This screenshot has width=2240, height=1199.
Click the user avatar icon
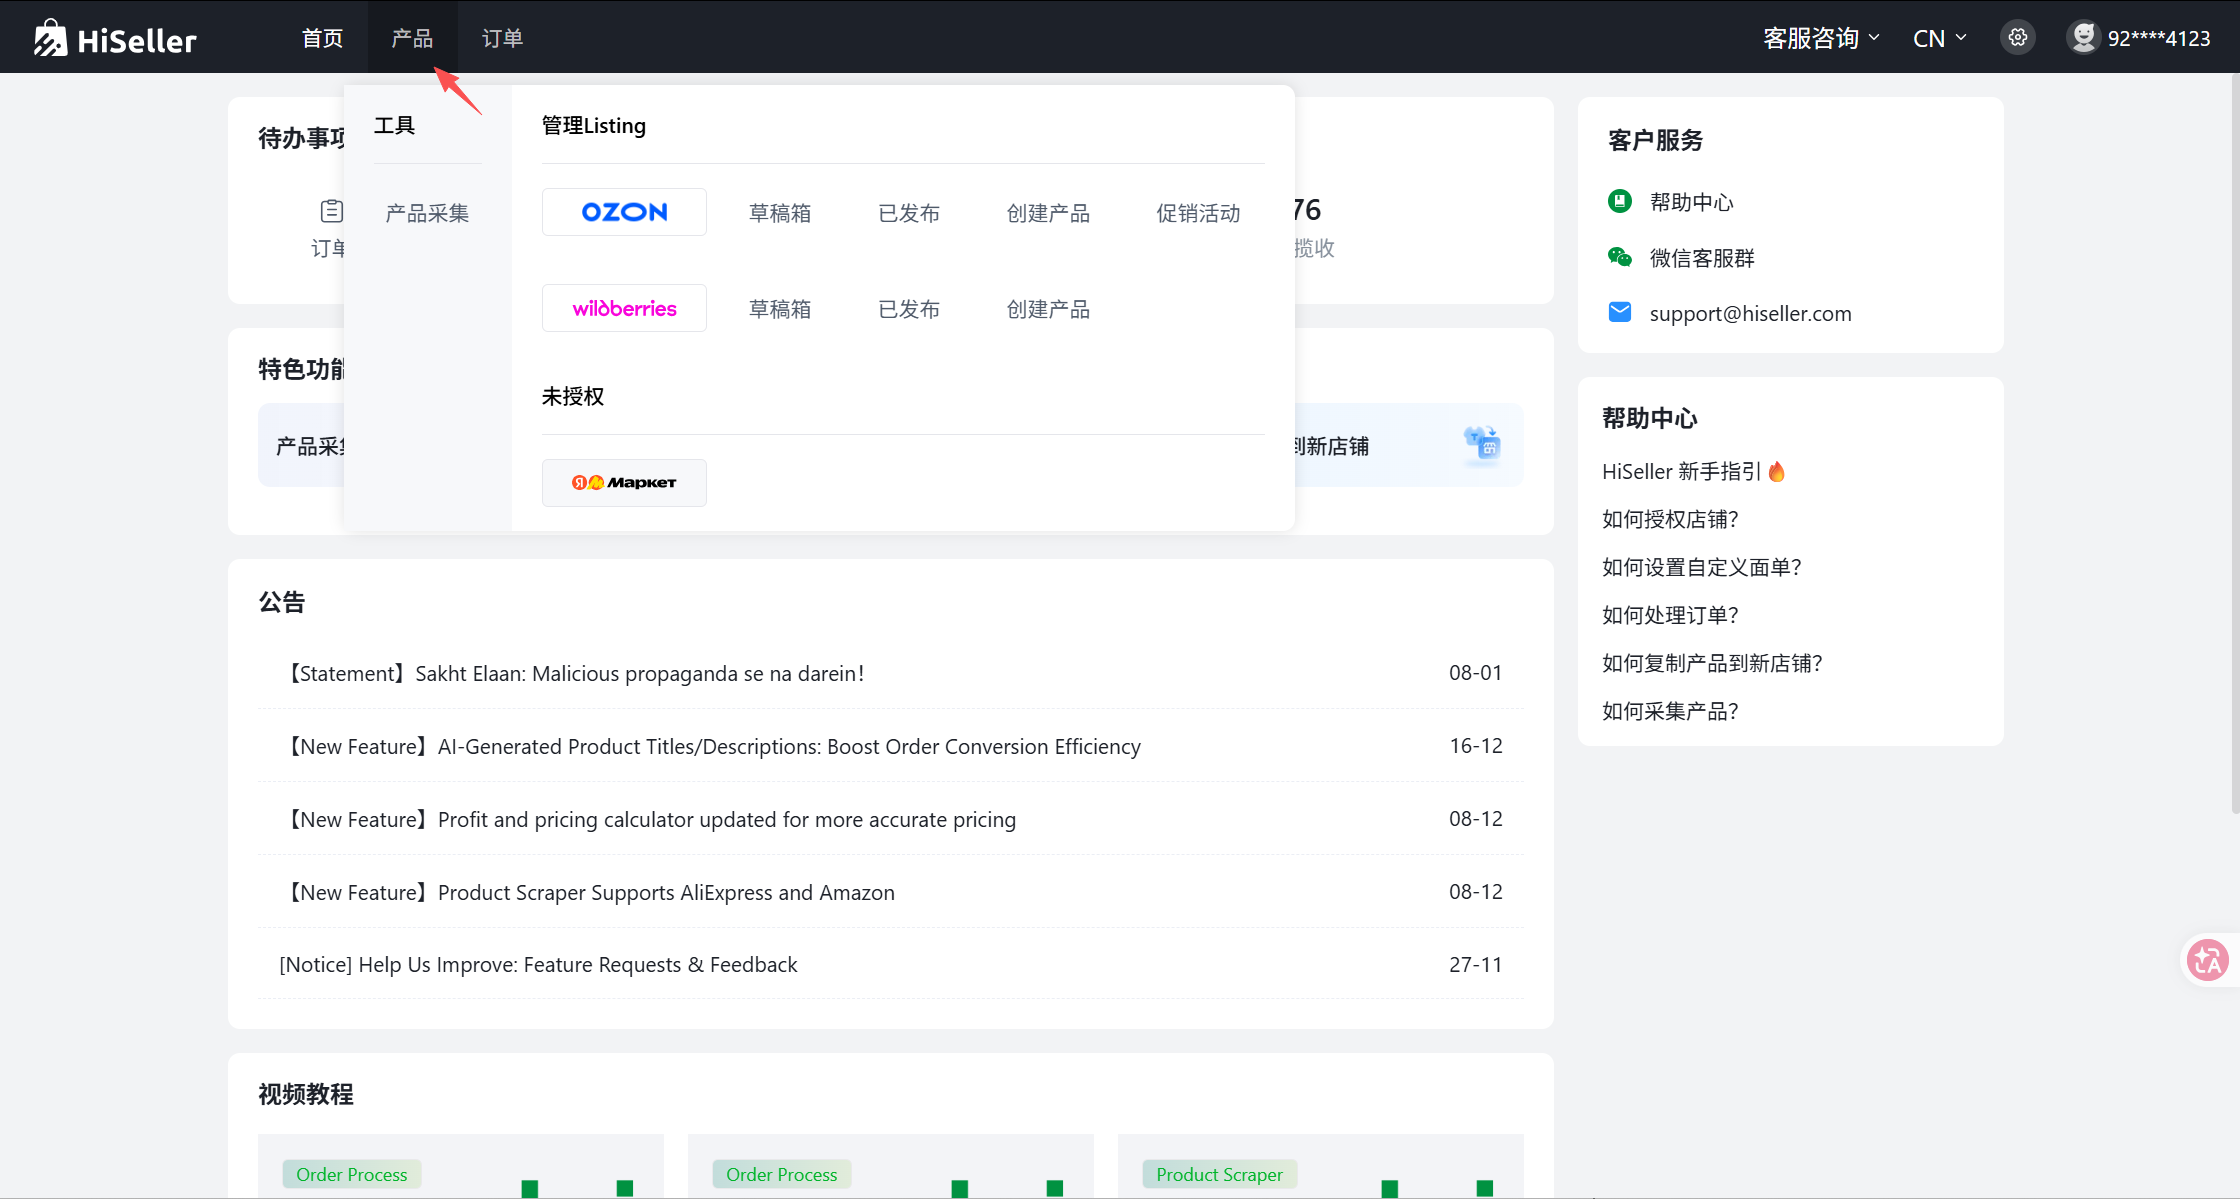coord(2083,38)
